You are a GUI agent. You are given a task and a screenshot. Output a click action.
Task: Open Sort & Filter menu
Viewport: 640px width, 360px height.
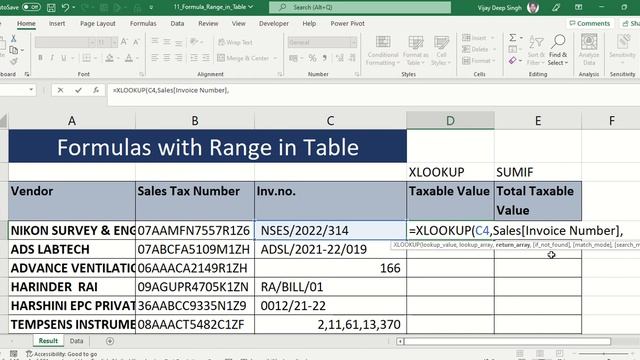(536, 50)
